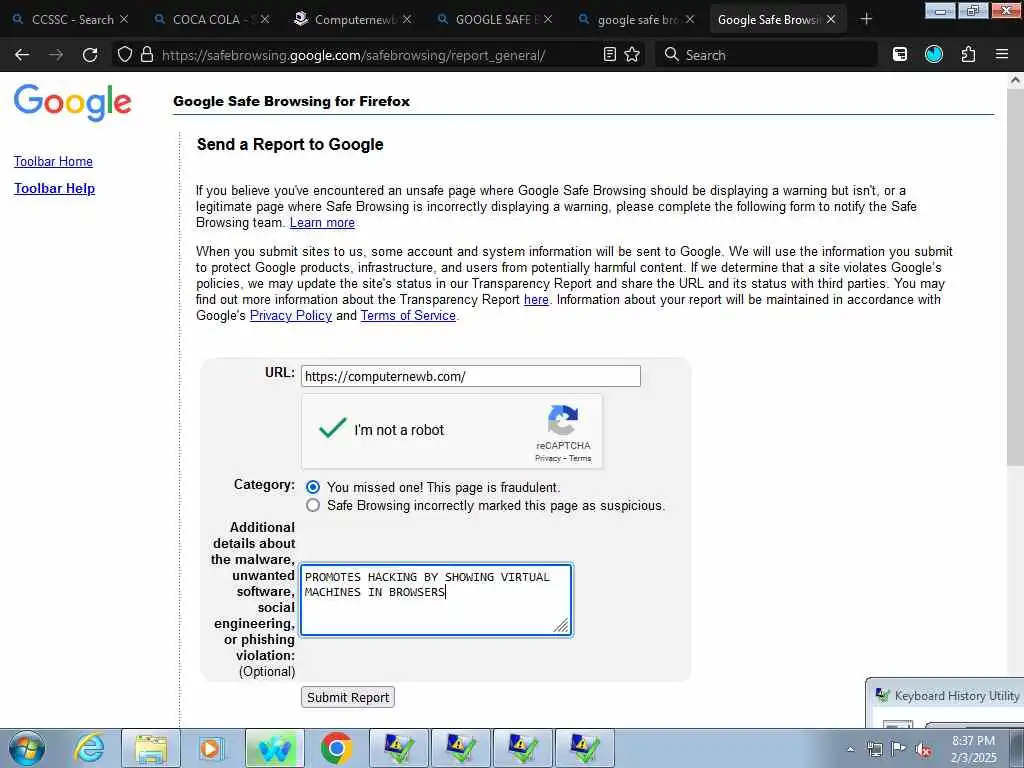The width and height of the screenshot is (1024, 768).
Task: Click the Keyboard History Utility popup
Action: (x=945, y=703)
